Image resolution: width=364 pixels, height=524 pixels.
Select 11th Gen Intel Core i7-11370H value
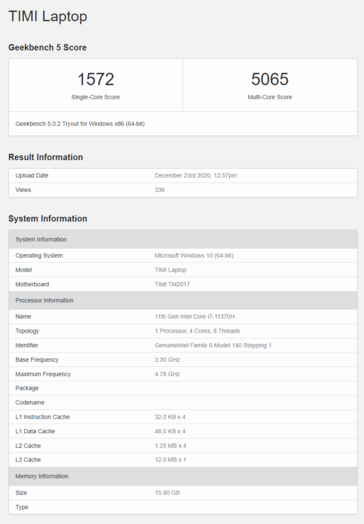pos(195,316)
